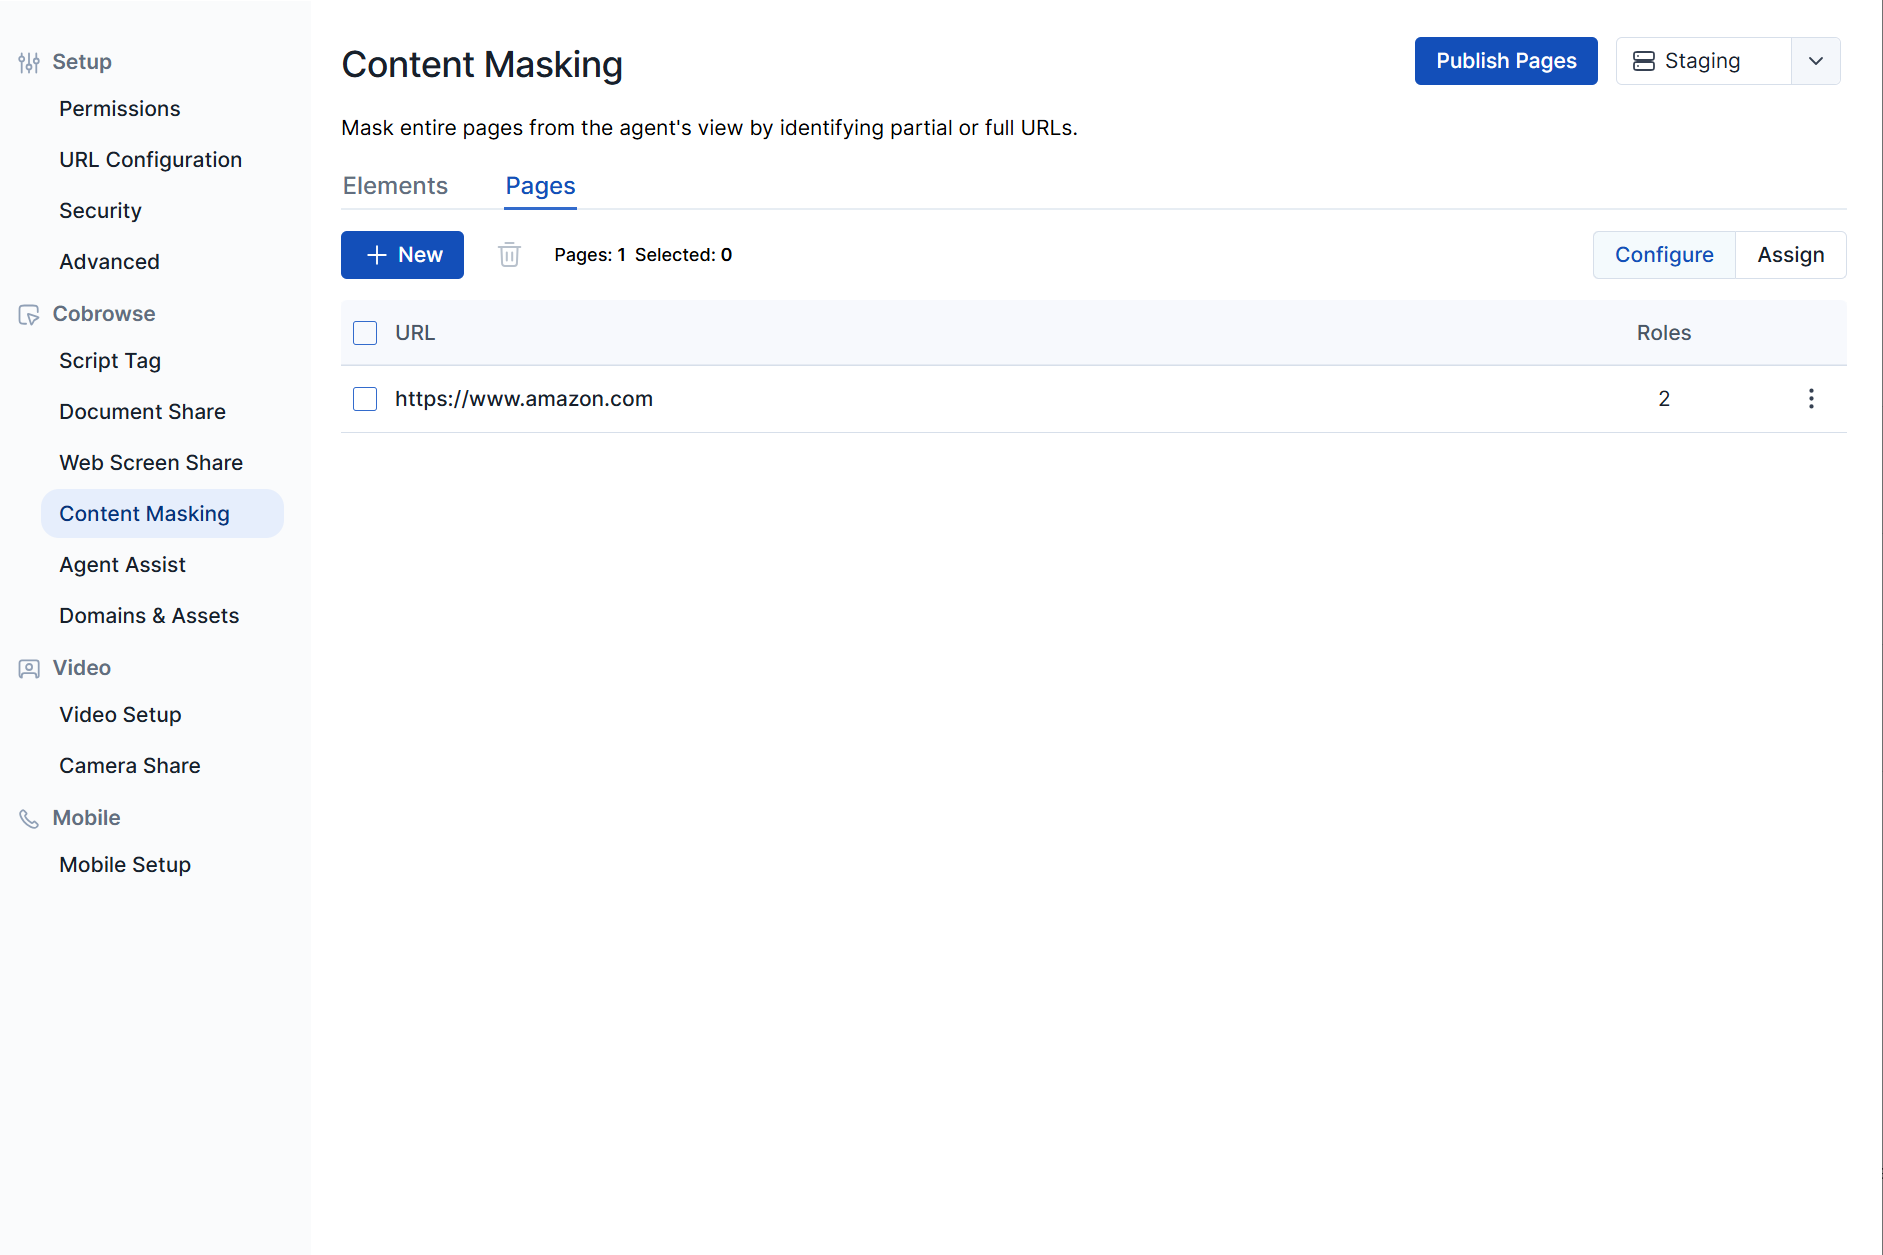Open Agent Assist in the sidebar
This screenshot has height=1255, width=1883.
[122, 565]
